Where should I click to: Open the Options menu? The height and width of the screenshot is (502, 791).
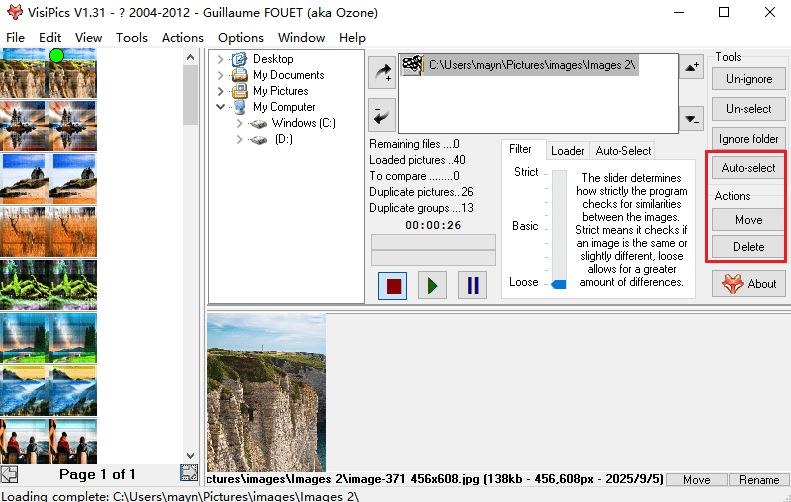click(x=241, y=38)
